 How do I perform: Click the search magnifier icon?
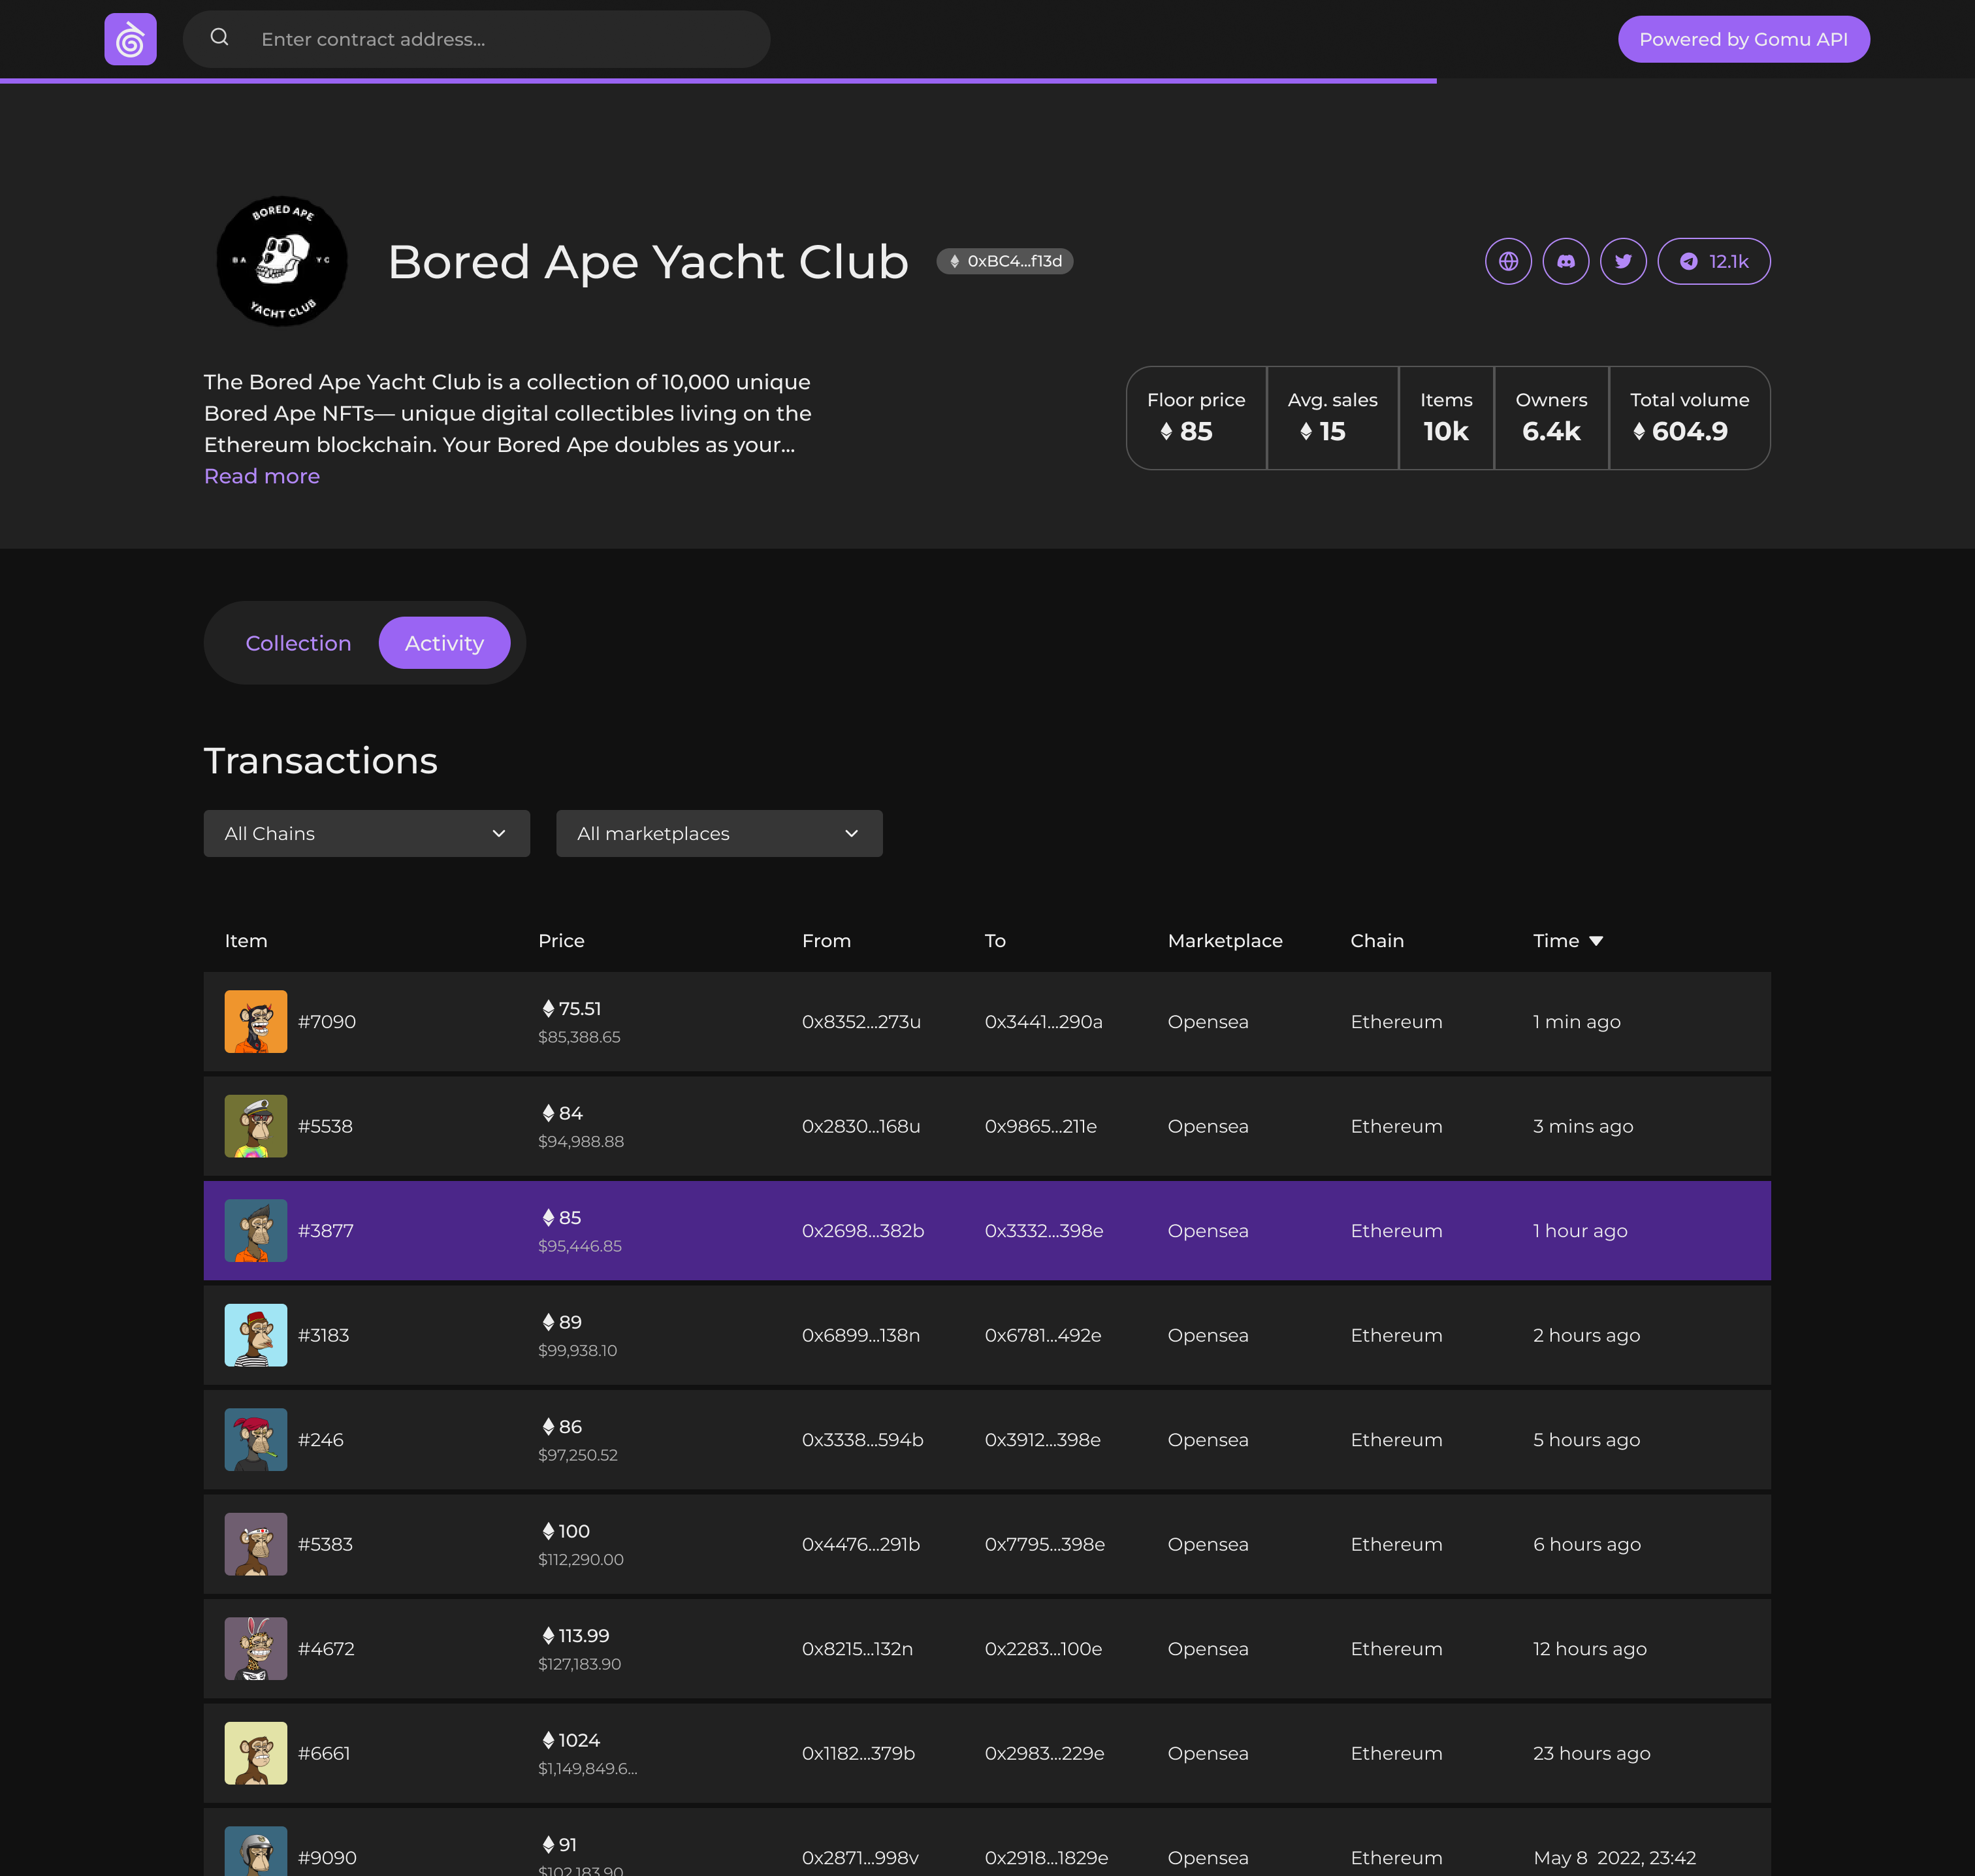coord(219,38)
